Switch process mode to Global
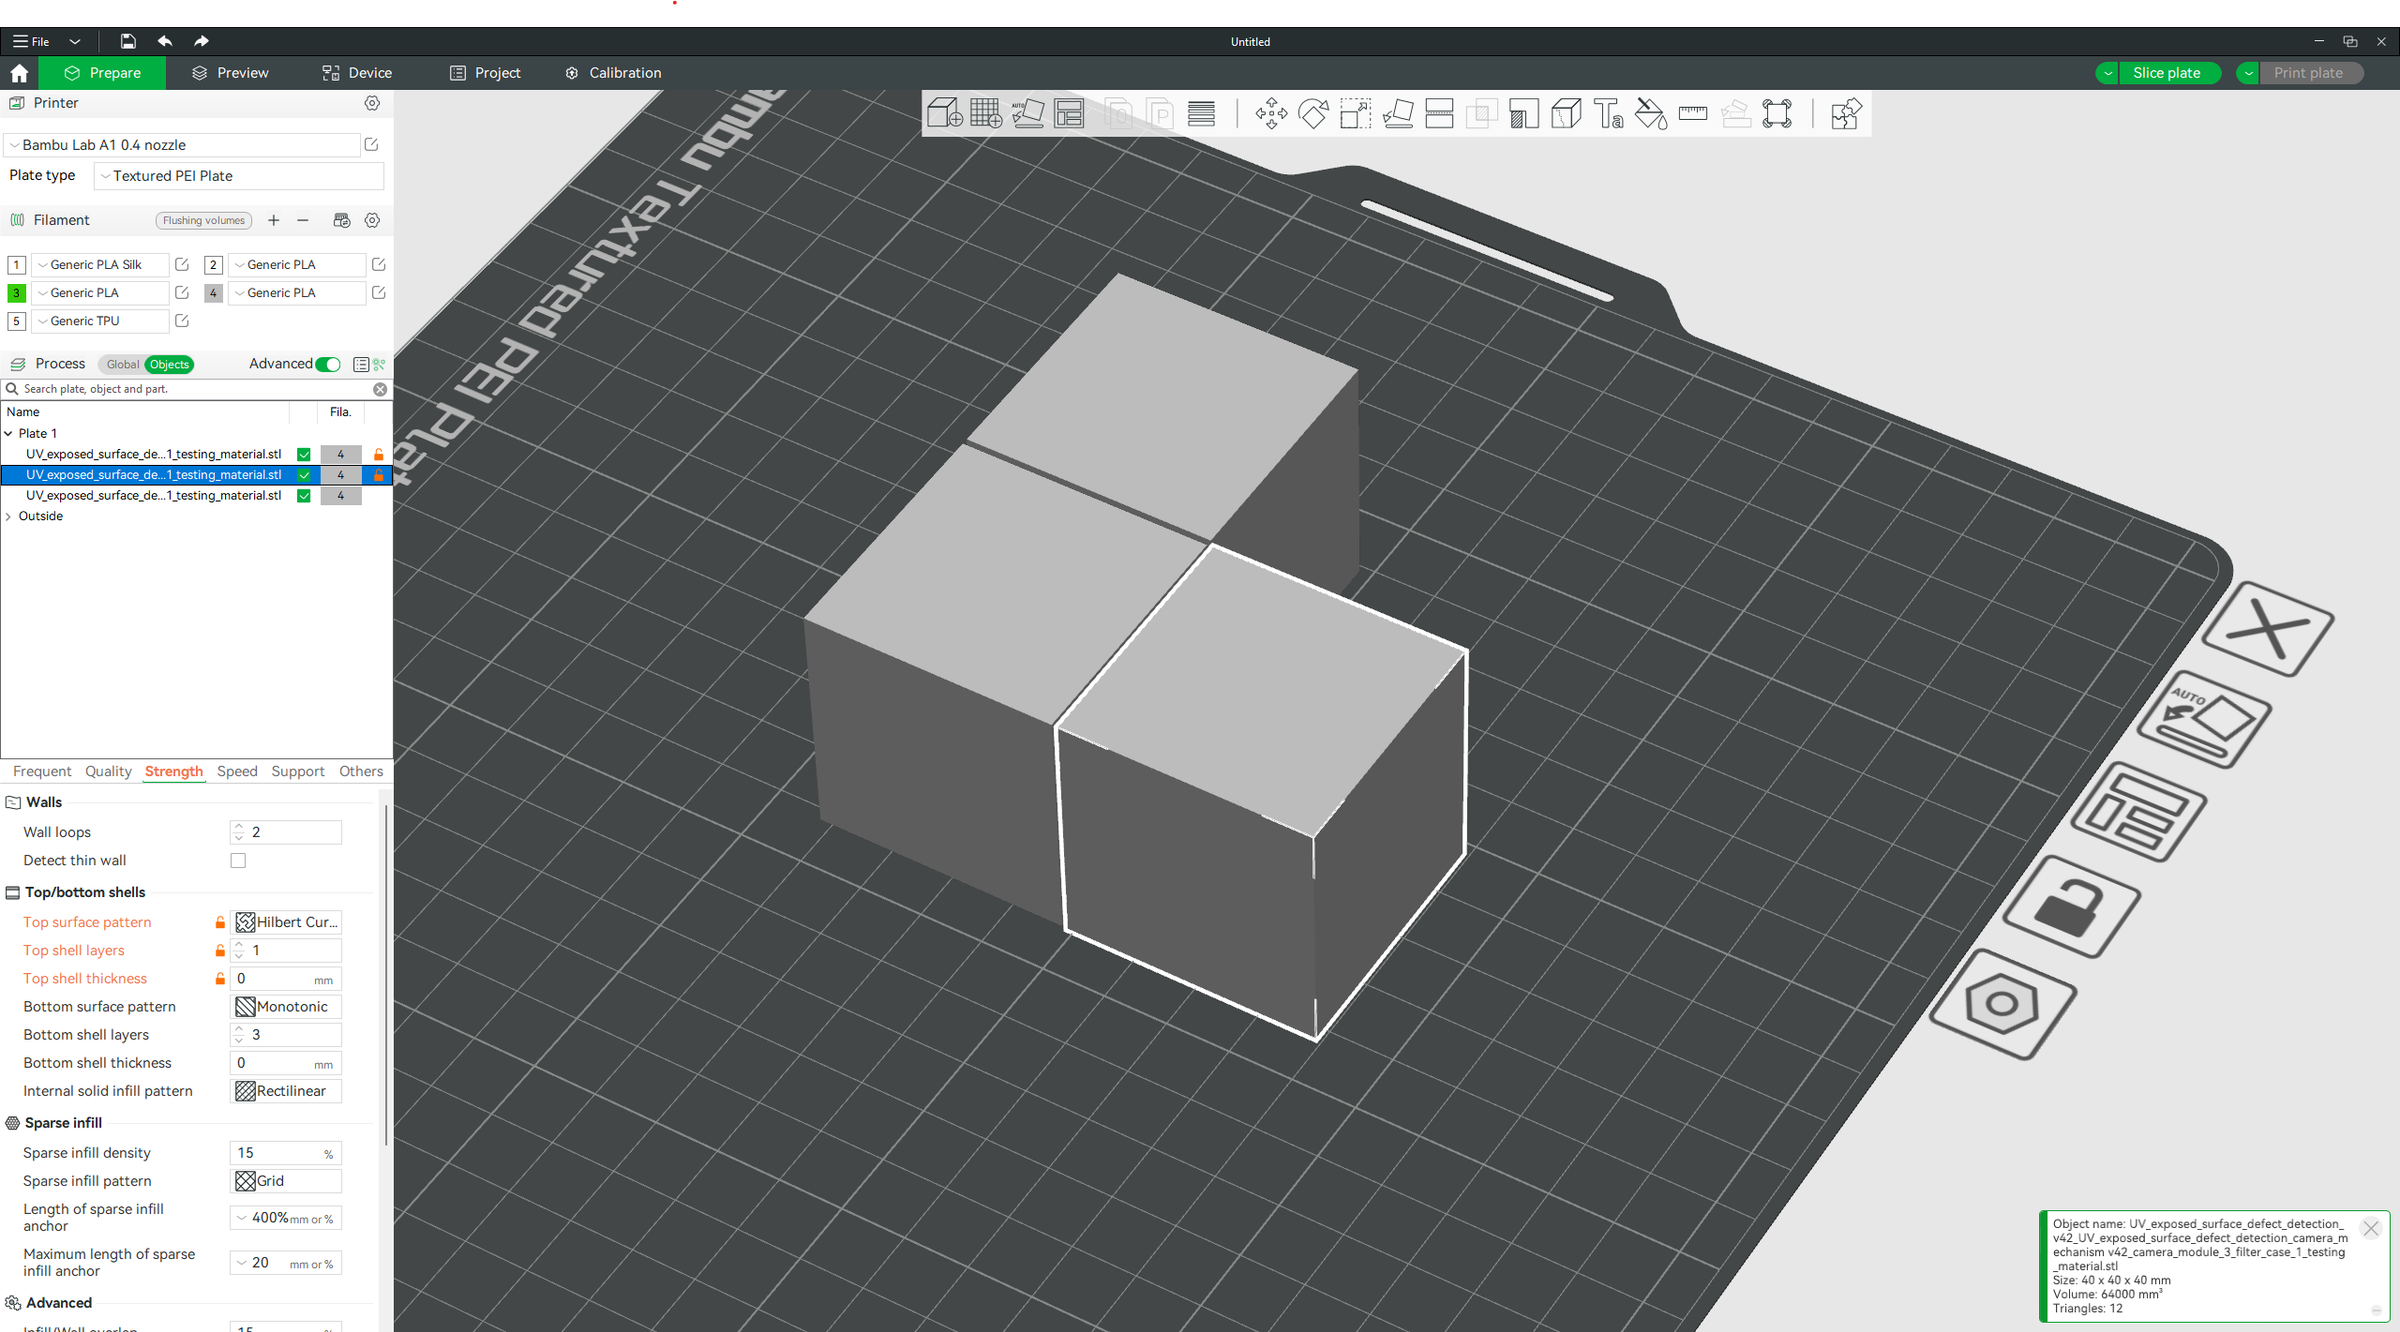This screenshot has height=1332, width=2400. click(122, 364)
